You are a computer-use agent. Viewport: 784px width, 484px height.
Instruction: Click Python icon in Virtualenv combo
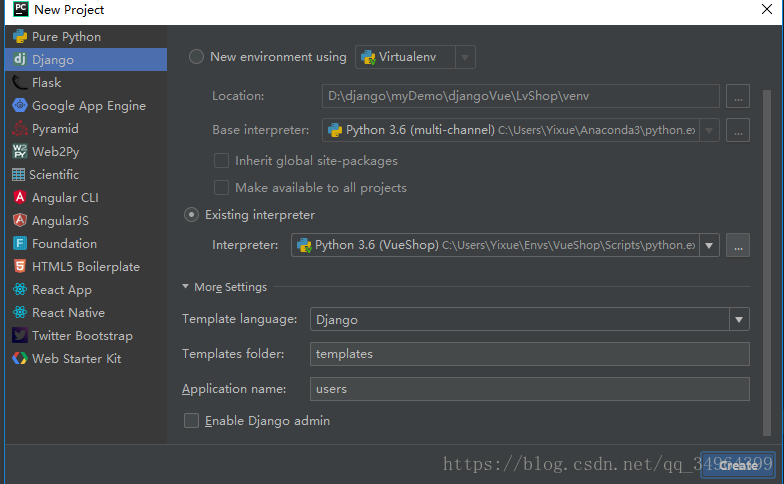(x=368, y=58)
